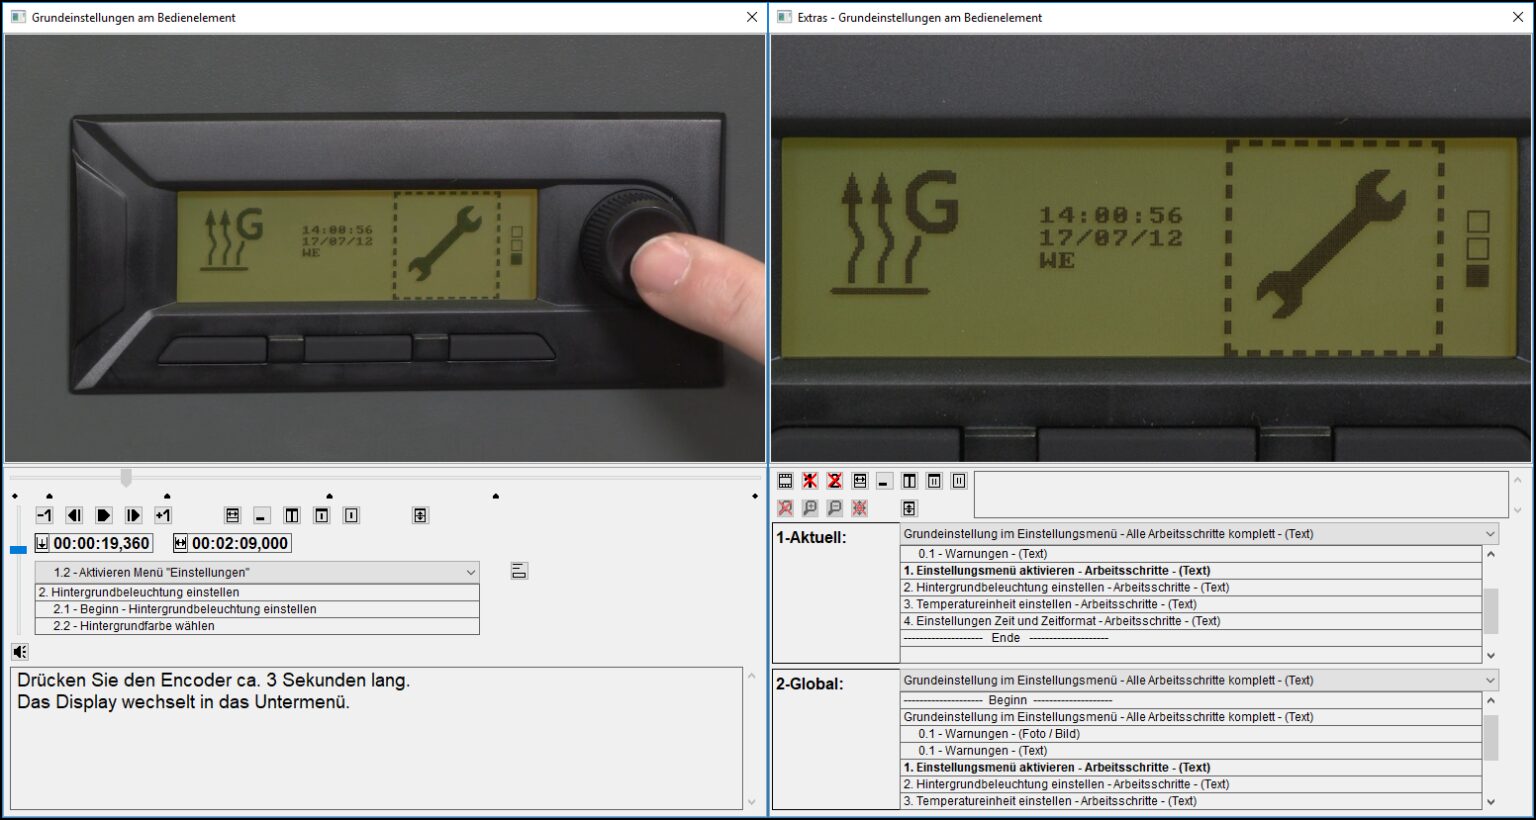Click the fit-to-height icon in the Extras toolbar
Image resolution: width=1536 pixels, height=820 pixels.
coord(909,508)
